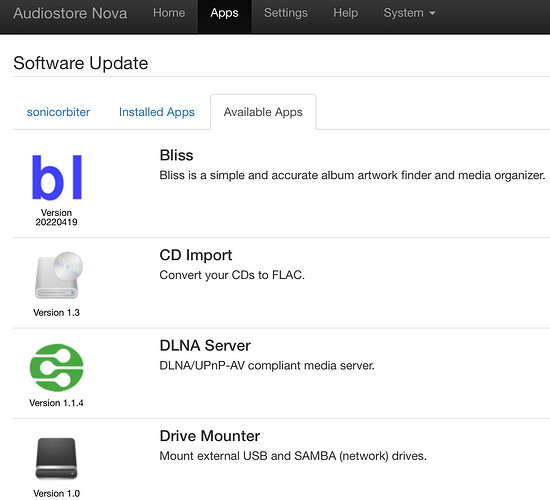Click the Version 1.0 label
The width and height of the screenshot is (550, 500).
(56, 493)
